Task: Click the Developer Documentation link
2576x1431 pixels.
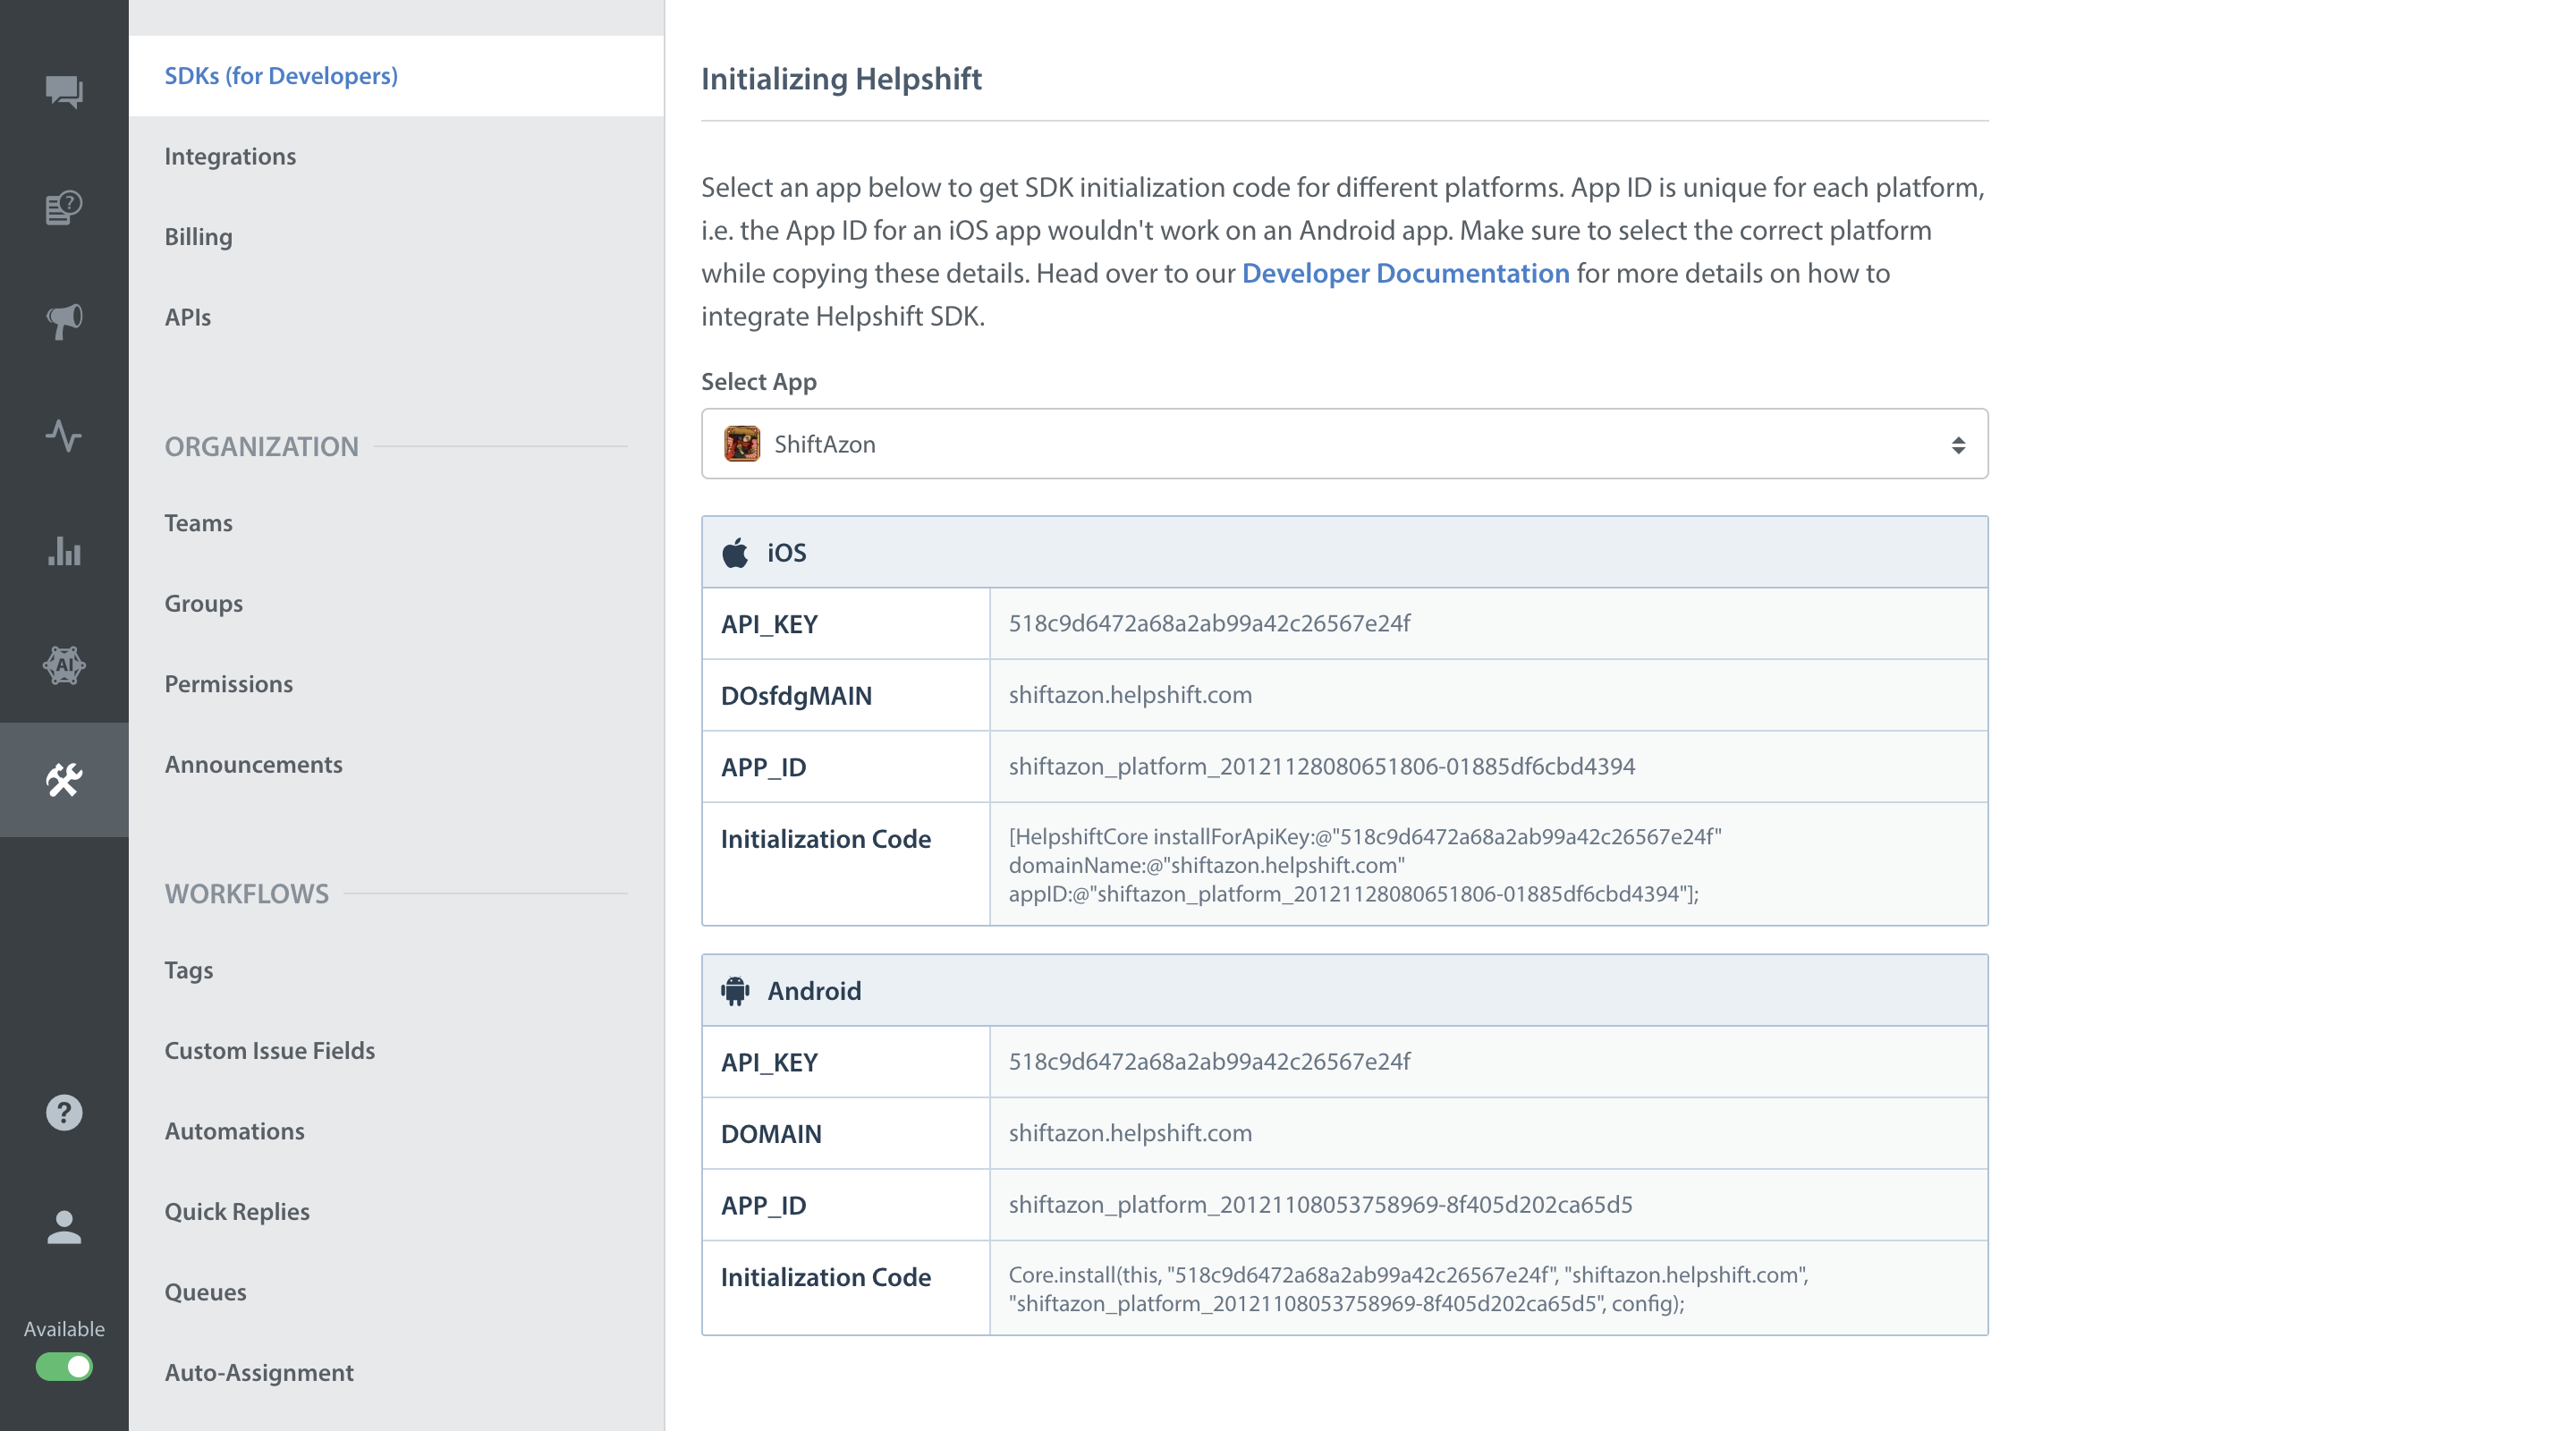Action: click(x=1405, y=274)
